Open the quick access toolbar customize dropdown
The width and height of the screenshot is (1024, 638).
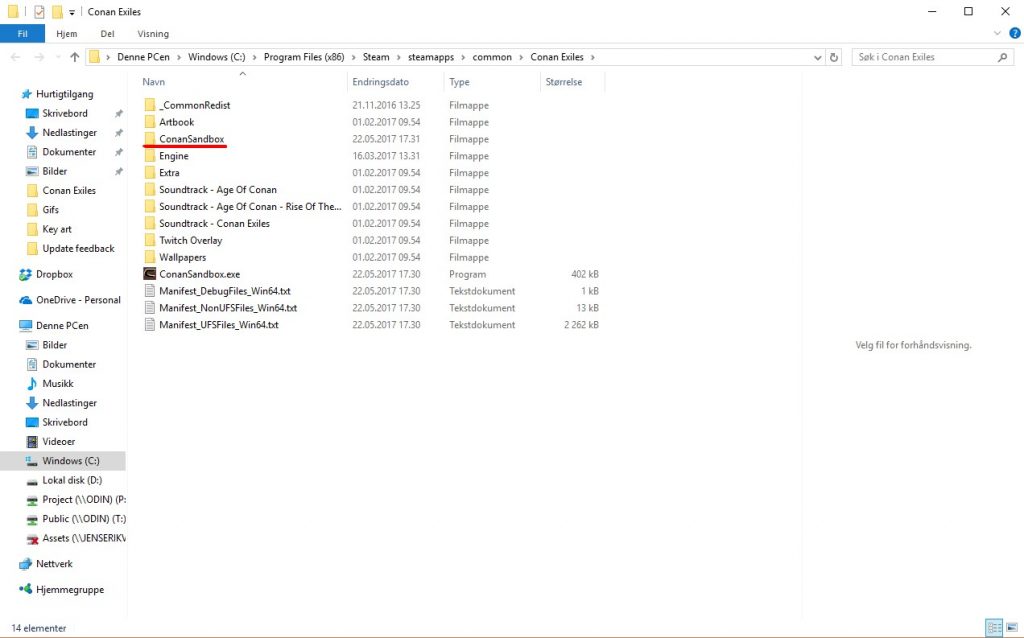(x=72, y=12)
